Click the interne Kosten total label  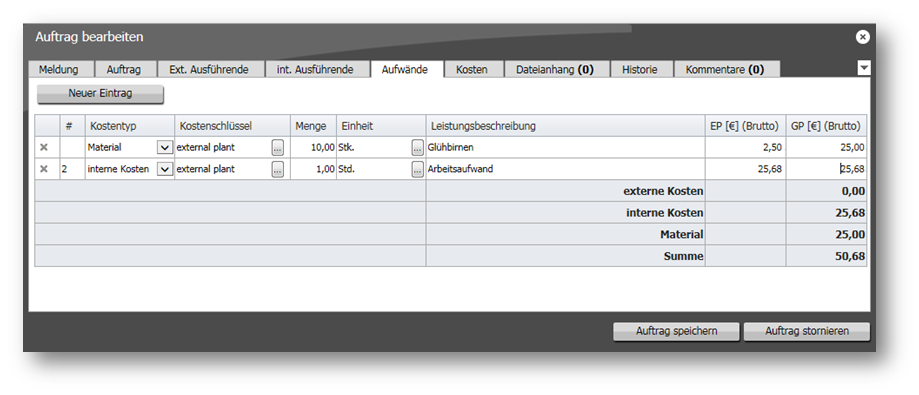665,213
